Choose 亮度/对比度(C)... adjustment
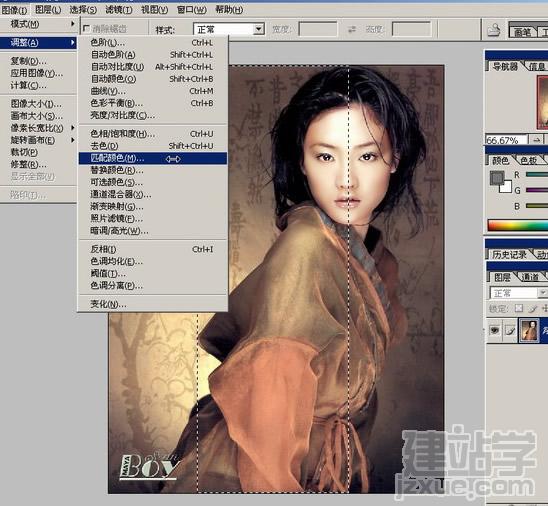The width and height of the screenshot is (548, 506). [153, 115]
